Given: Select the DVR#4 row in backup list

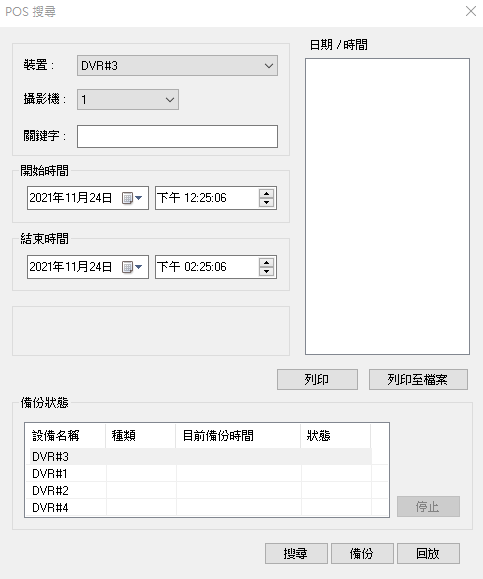Looking at the screenshot, I should point(201,507).
